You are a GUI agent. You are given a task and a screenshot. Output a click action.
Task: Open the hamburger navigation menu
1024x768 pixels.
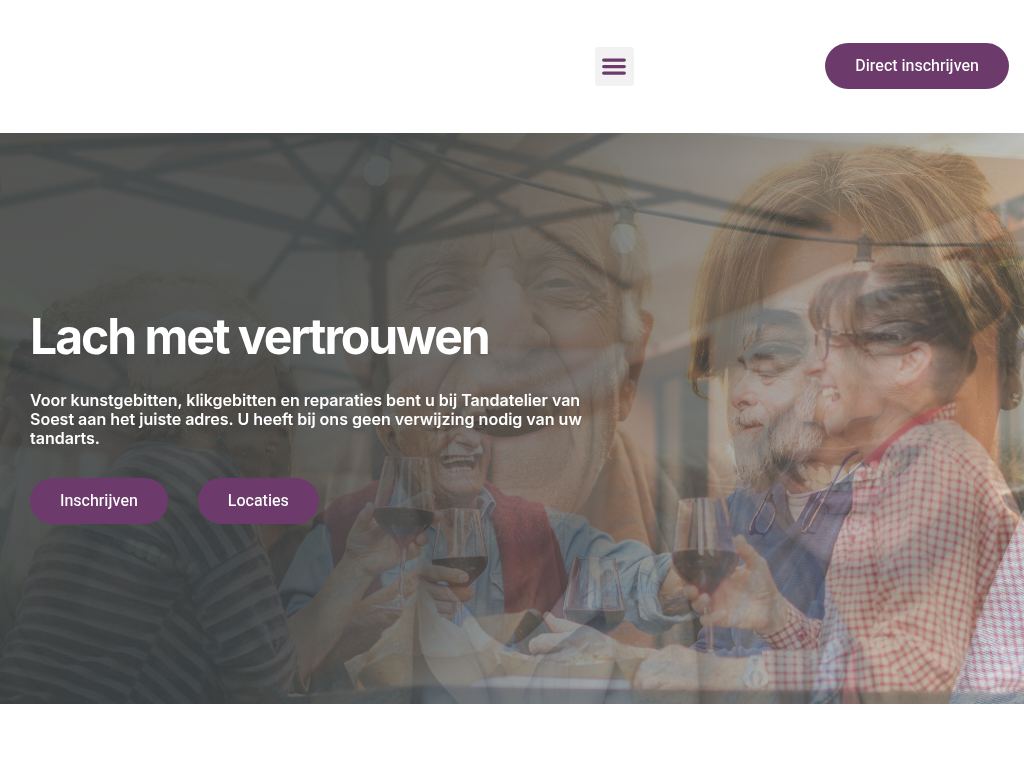[x=614, y=66]
